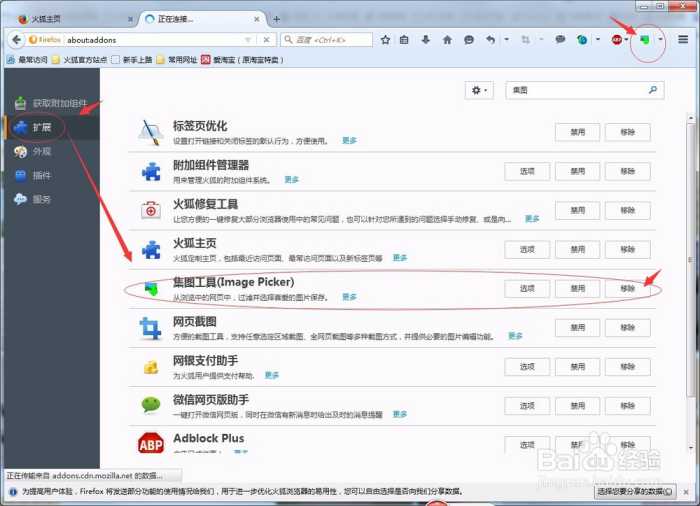Click 禁用 for 集图工具 Image Picker
The height and width of the screenshot is (506, 700).
(x=578, y=289)
